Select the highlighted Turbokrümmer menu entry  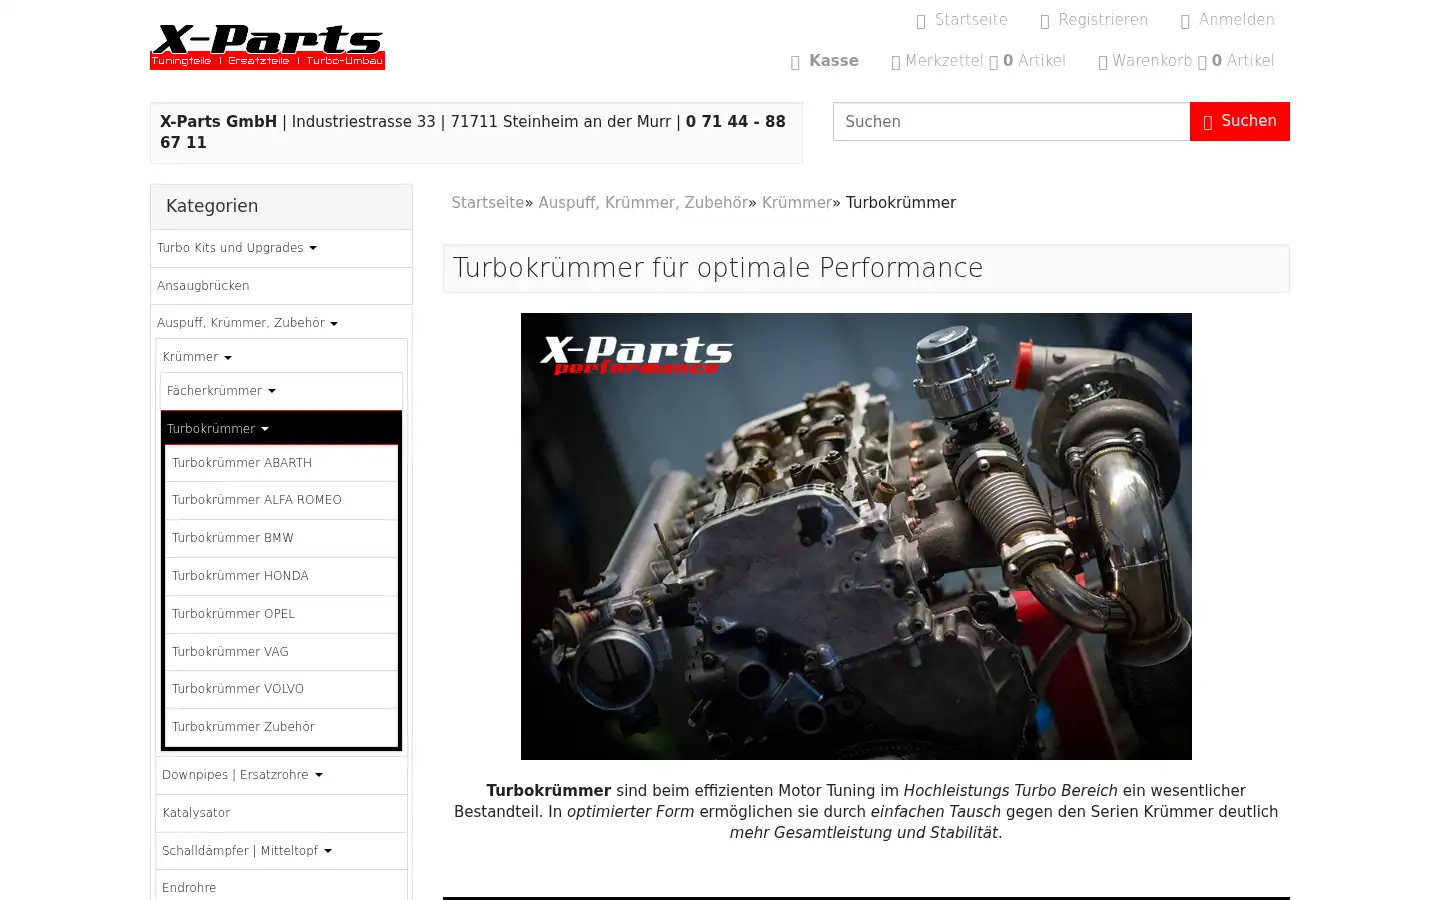tap(281, 428)
